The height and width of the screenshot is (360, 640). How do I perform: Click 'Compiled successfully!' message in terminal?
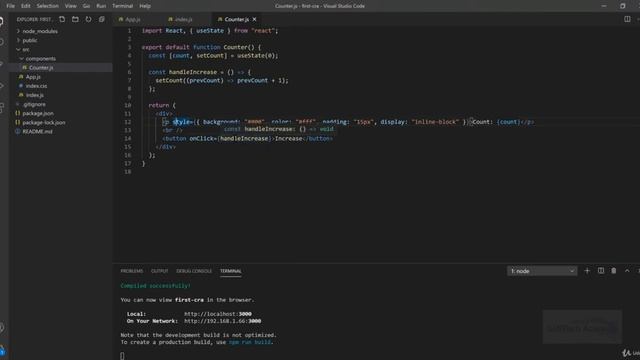(x=156, y=286)
